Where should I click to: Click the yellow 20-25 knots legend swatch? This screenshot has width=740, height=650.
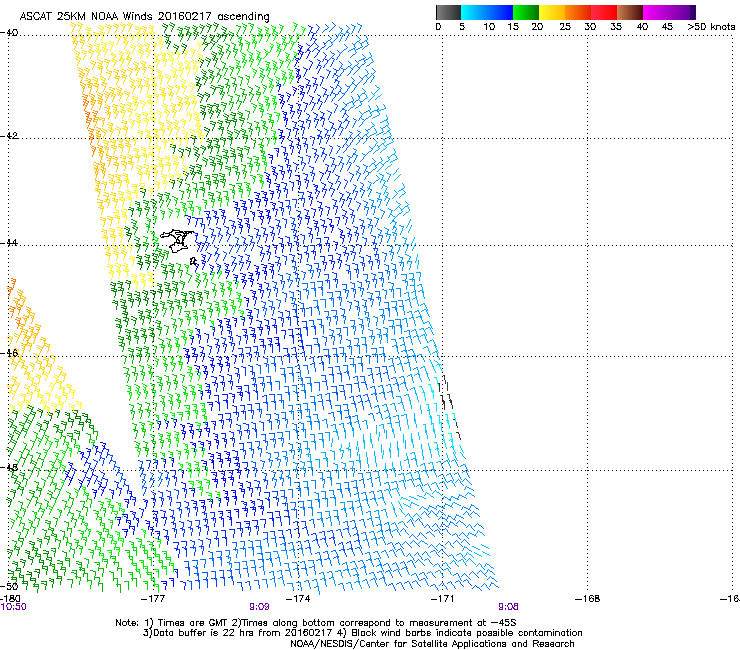click(x=552, y=12)
